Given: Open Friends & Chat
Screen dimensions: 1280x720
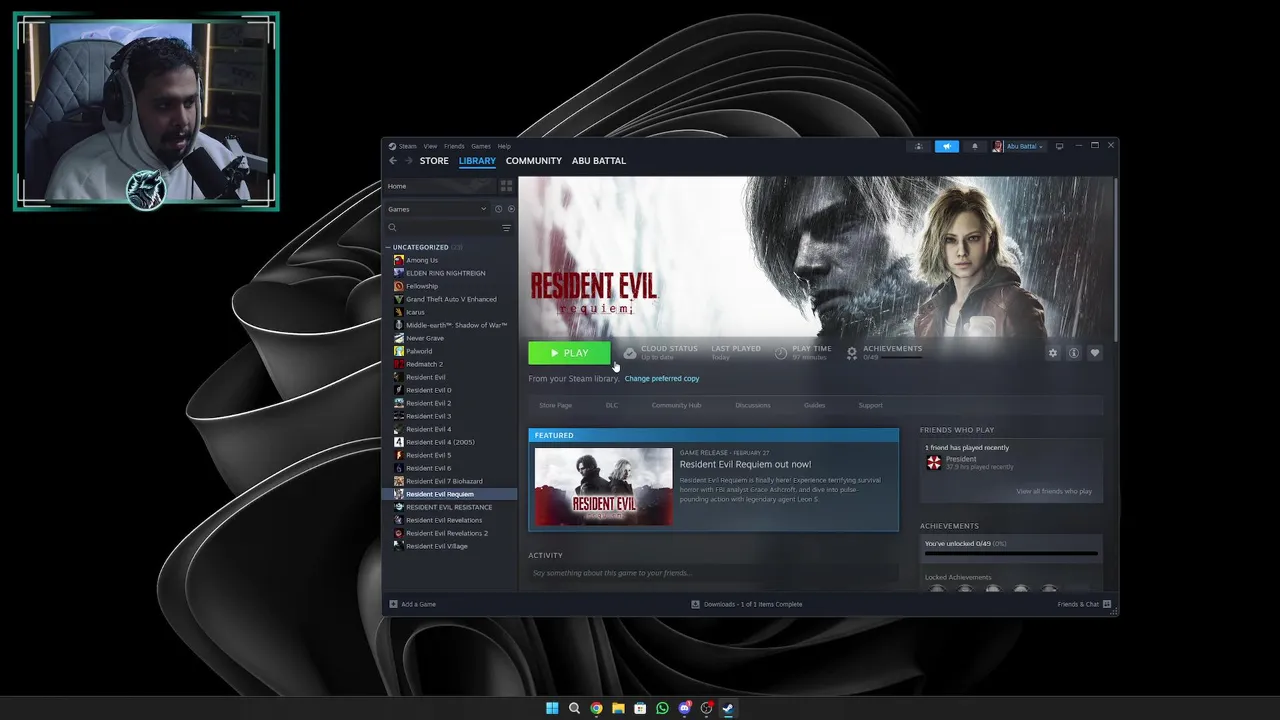Looking at the screenshot, I should coord(1083,604).
